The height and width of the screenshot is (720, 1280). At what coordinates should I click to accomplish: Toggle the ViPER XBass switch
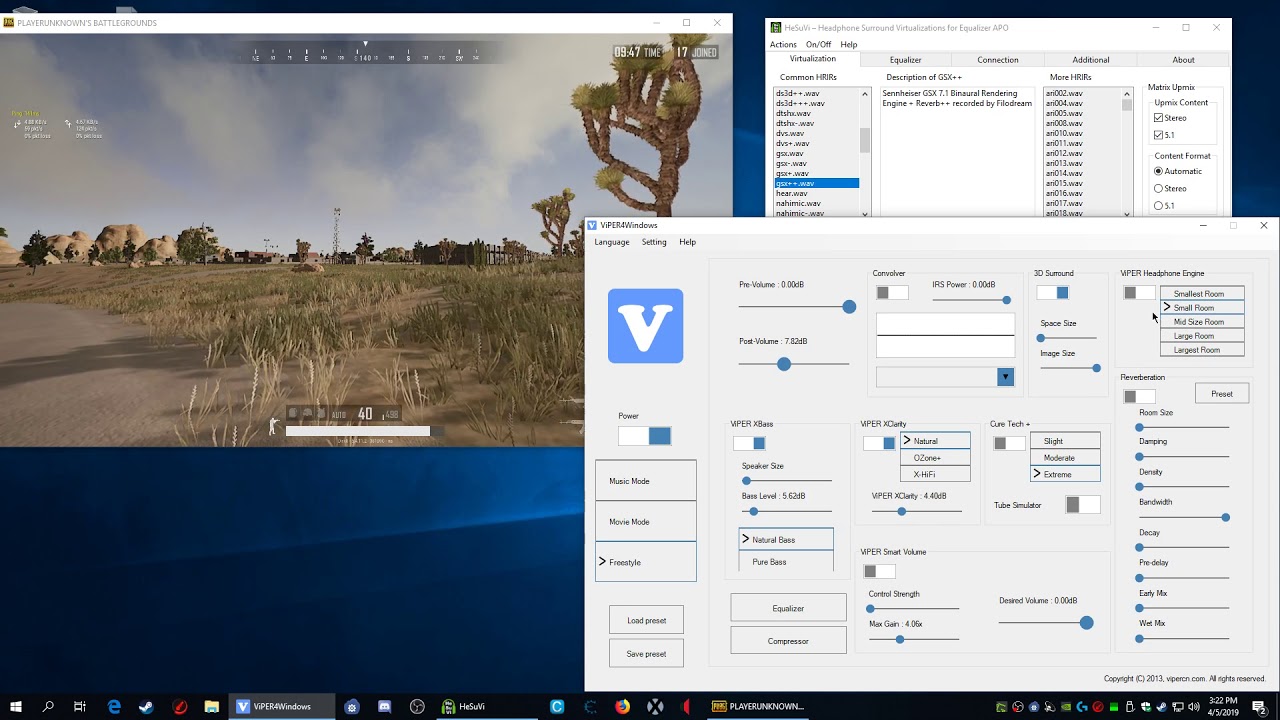749,443
